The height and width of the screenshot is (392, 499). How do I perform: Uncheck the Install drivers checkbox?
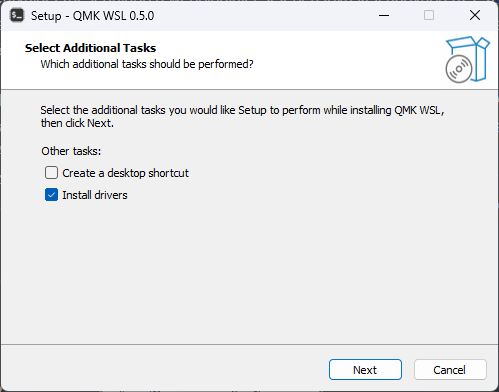(51, 195)
